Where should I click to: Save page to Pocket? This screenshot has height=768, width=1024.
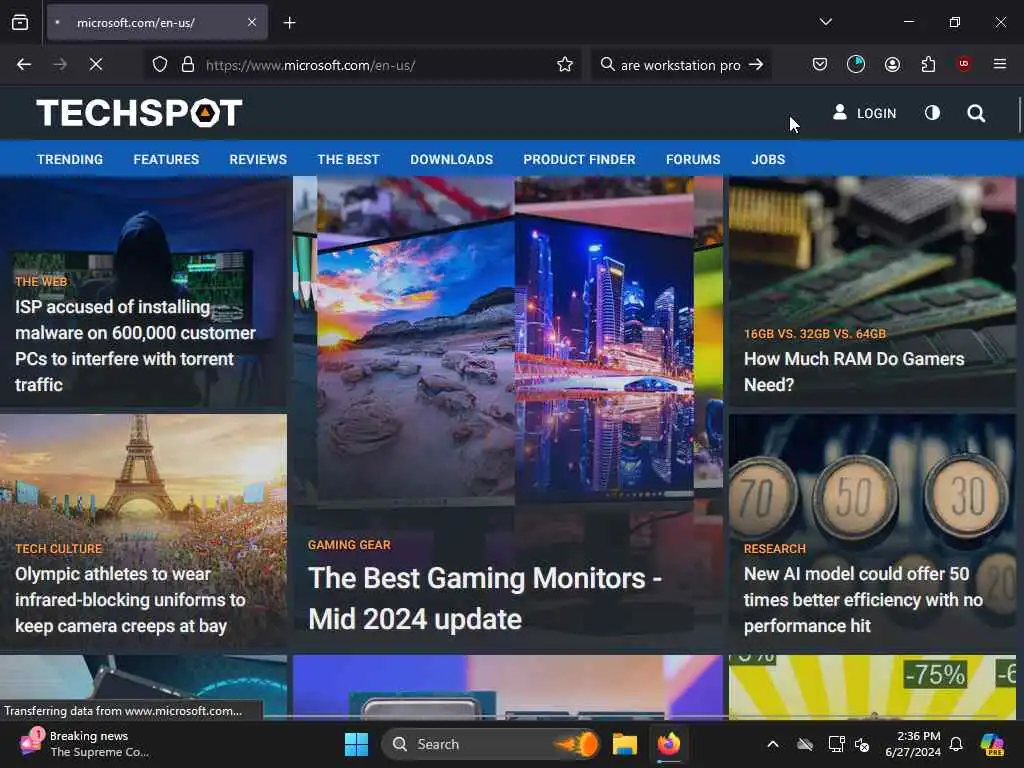tap(820, 64)
